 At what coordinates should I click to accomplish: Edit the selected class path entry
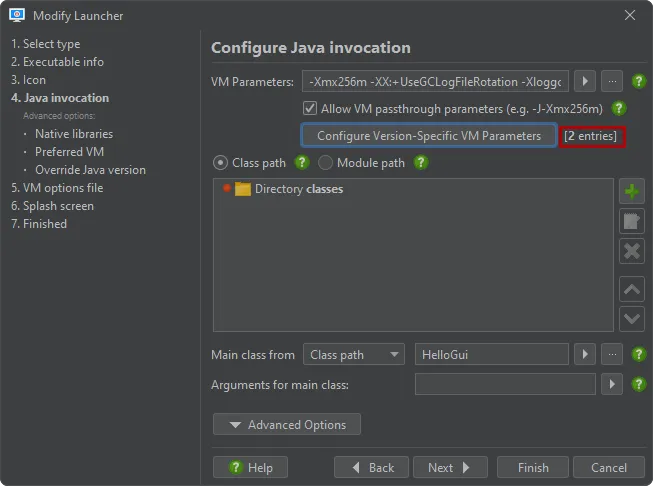pos(632,221)
